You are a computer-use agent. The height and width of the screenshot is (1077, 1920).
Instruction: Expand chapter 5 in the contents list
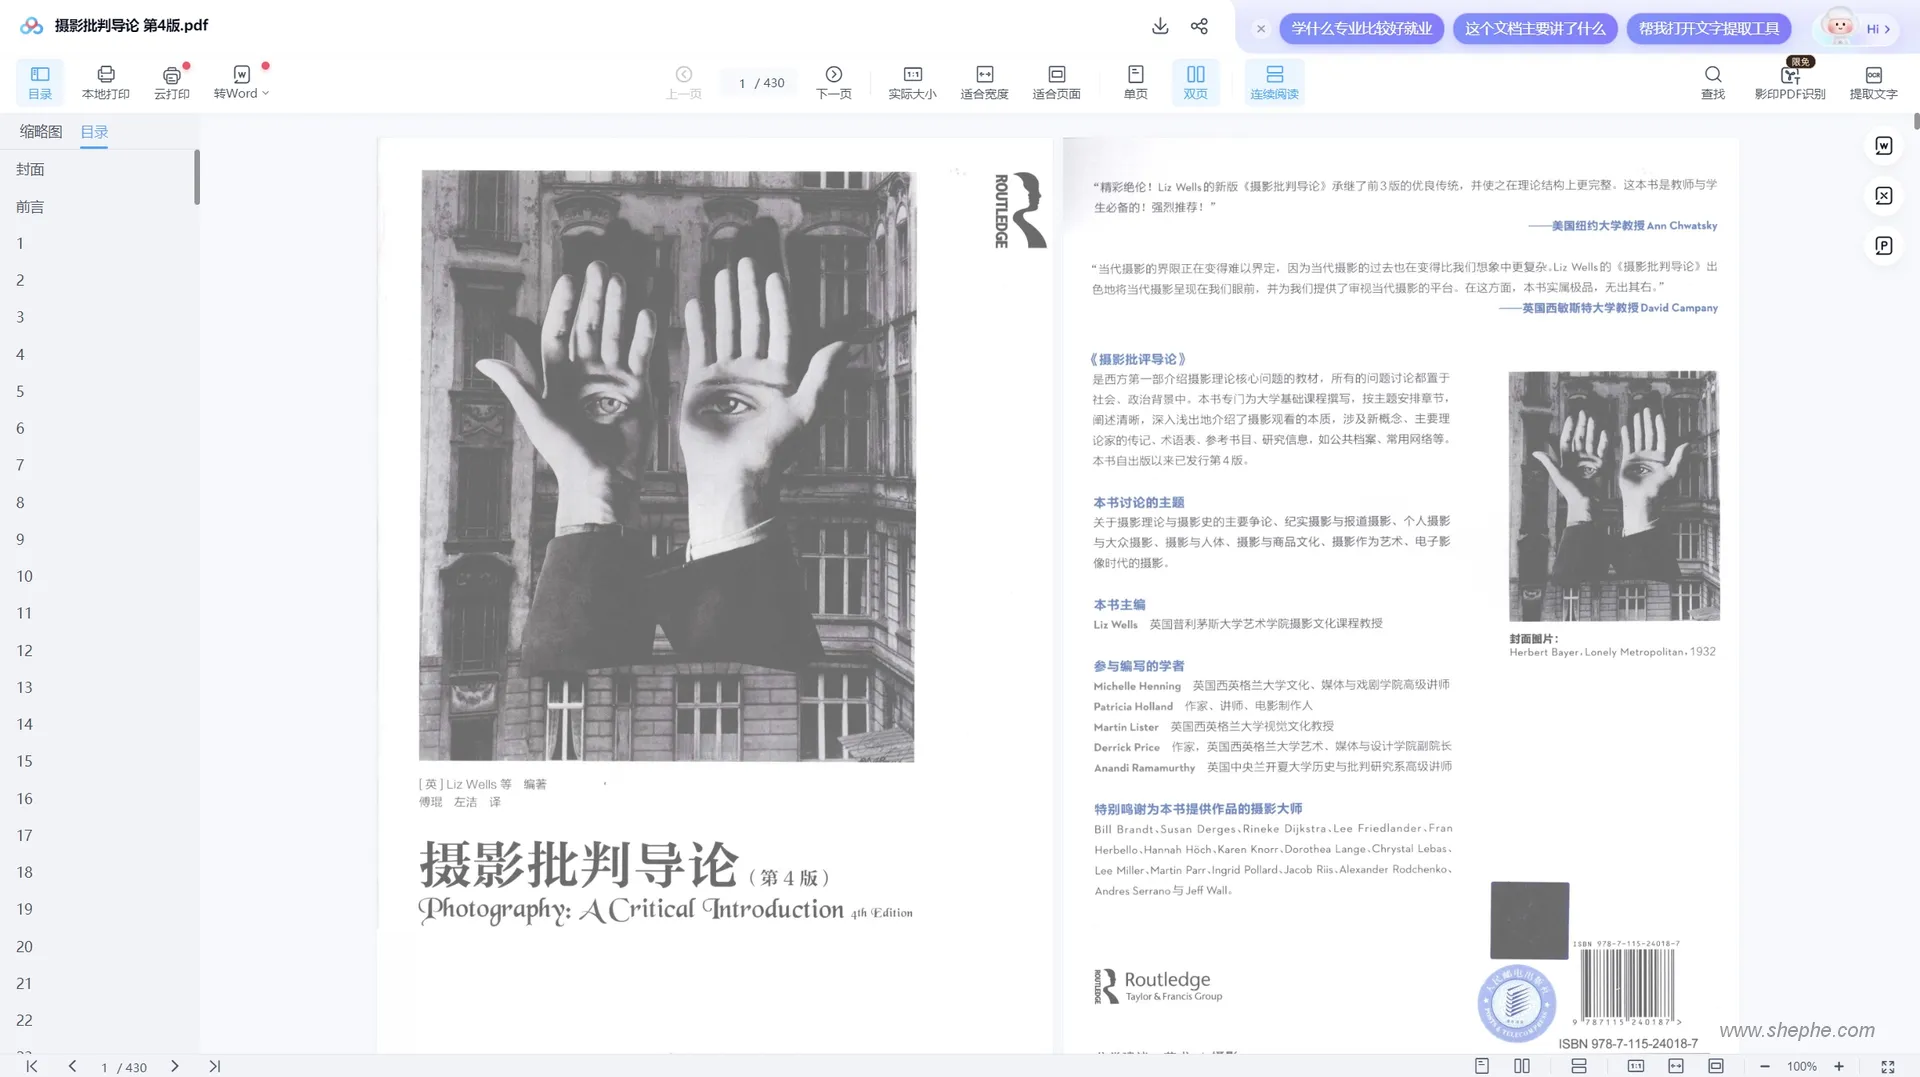20,391
